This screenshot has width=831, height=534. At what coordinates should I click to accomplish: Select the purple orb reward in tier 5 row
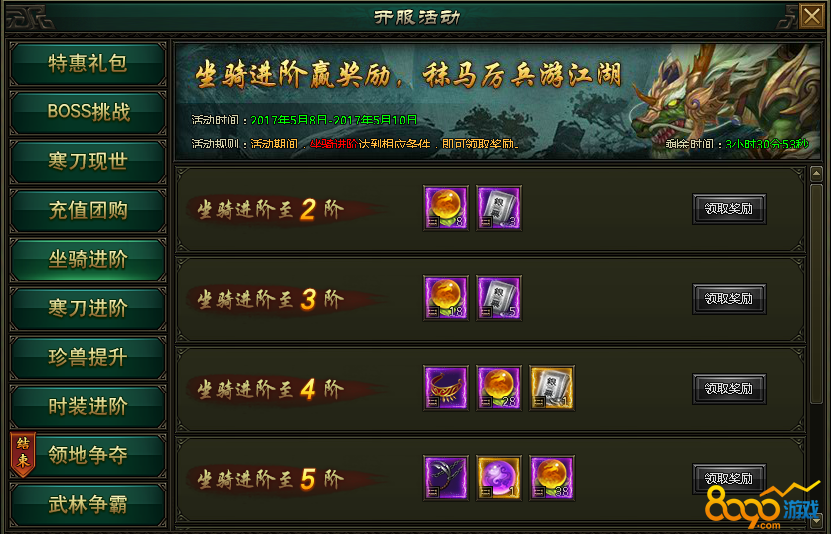[499, 478]
